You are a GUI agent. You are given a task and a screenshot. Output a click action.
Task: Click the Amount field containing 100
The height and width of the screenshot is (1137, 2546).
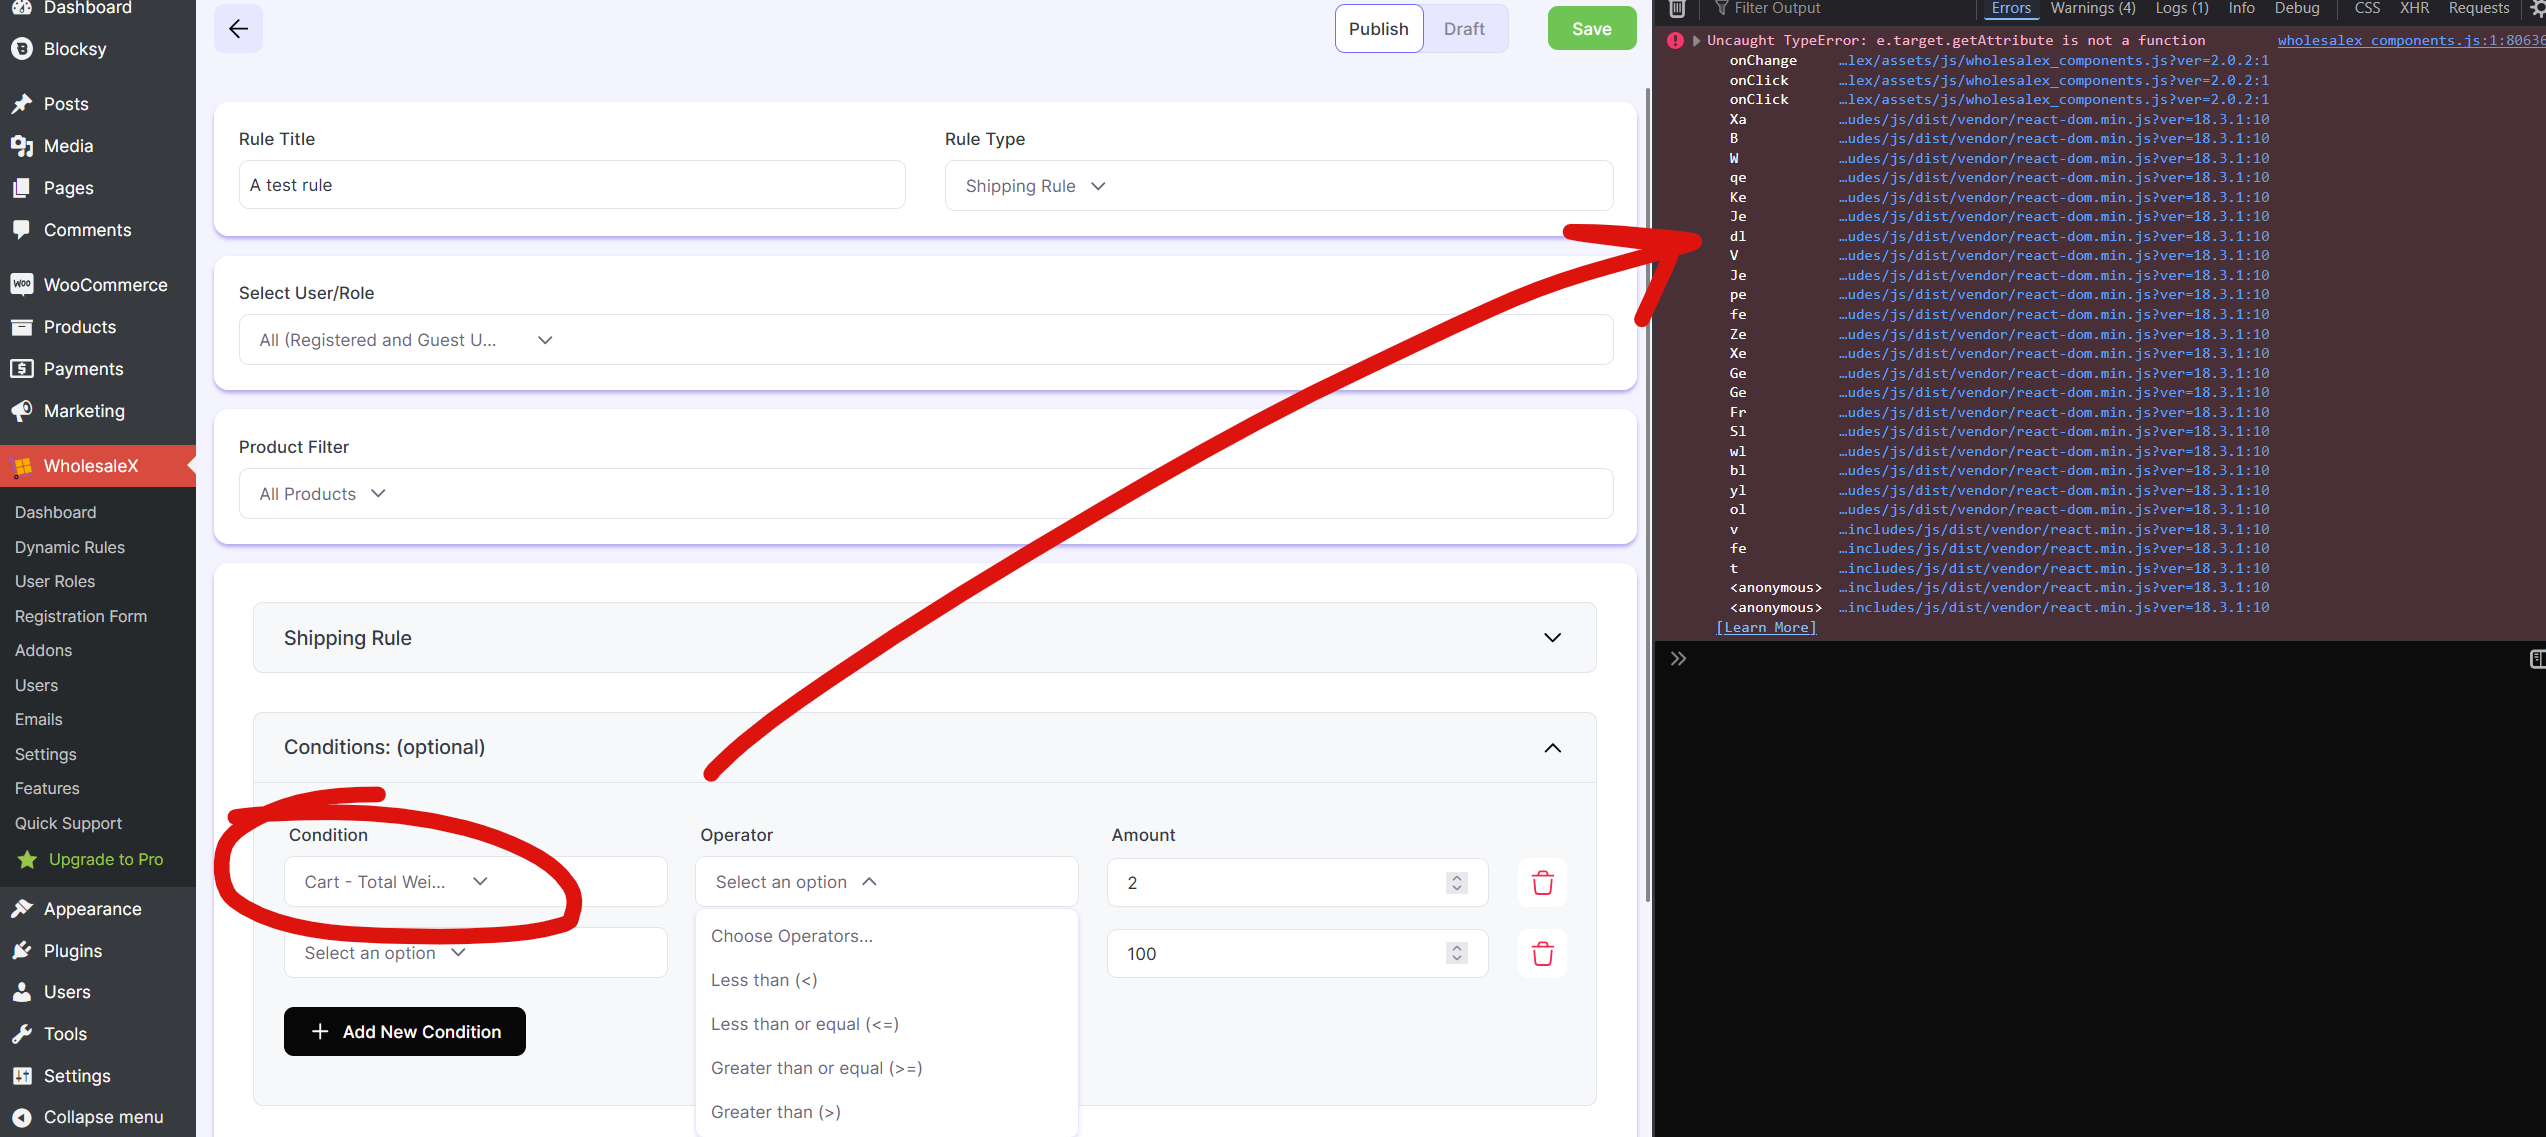(1297, 954)
